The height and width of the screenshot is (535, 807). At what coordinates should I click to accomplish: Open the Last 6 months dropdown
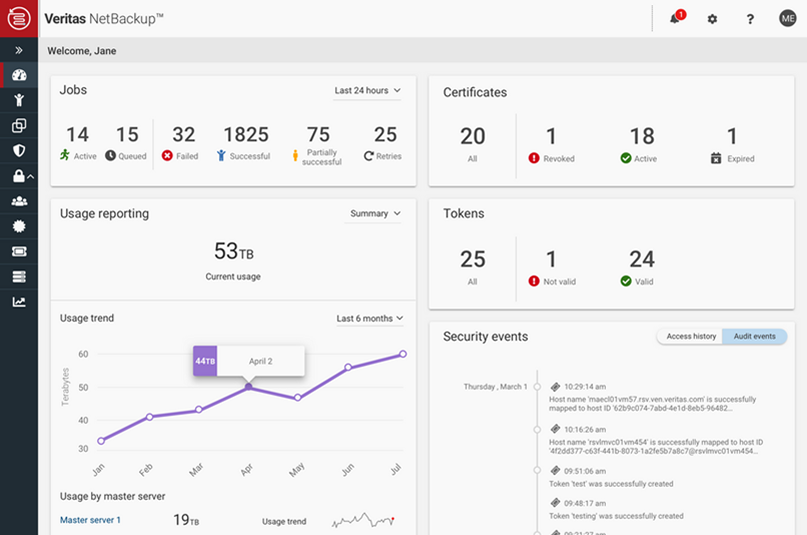[369, 319]
